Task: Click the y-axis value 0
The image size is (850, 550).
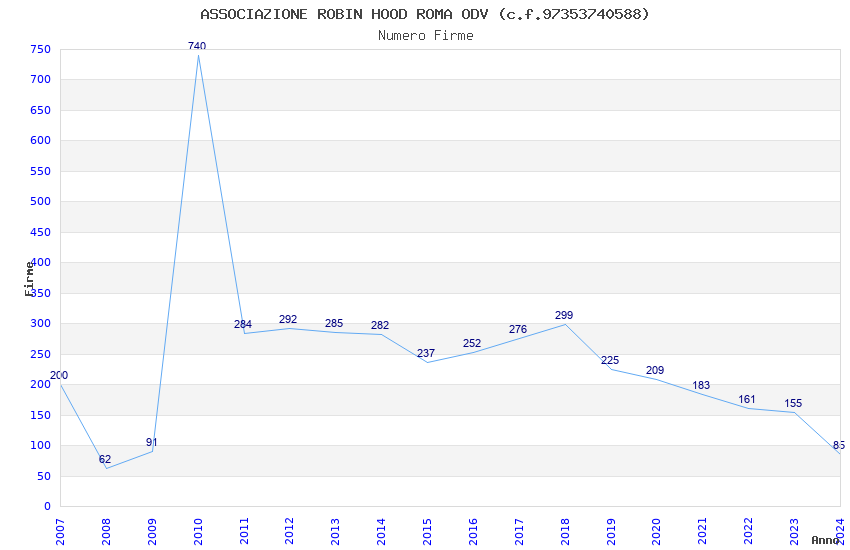Action: (48, 507)
